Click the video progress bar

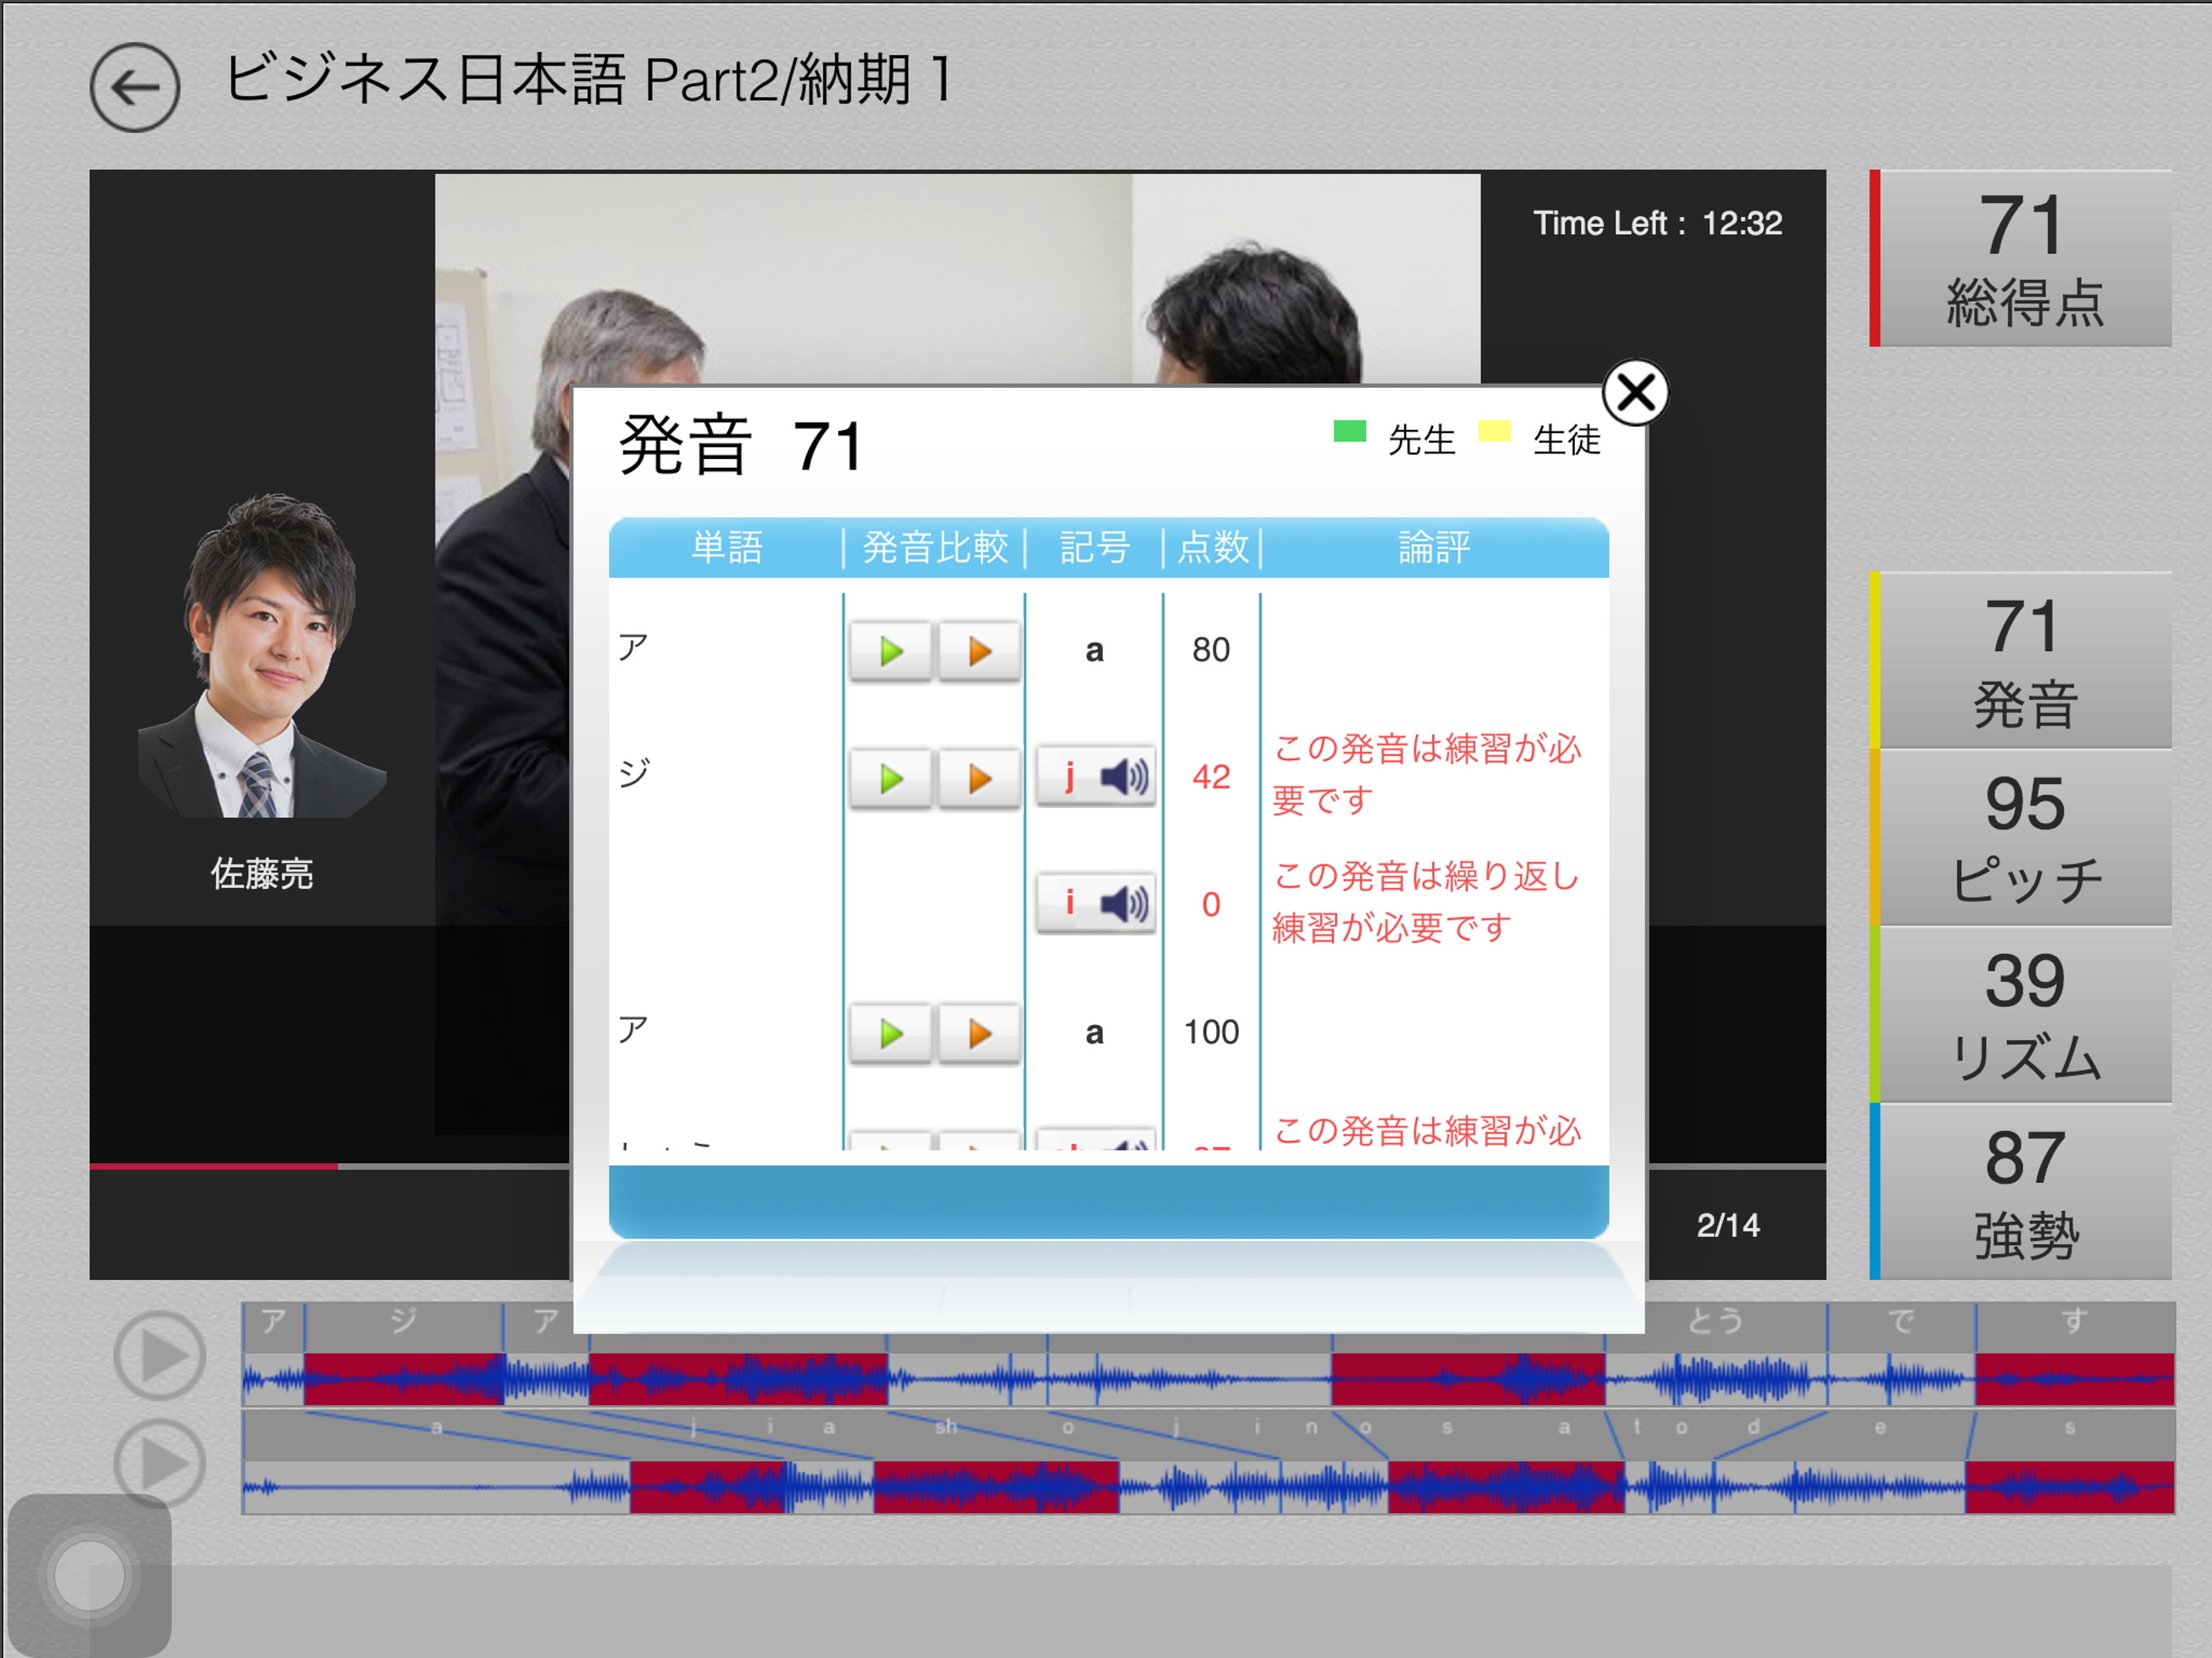pos(330,1166)
